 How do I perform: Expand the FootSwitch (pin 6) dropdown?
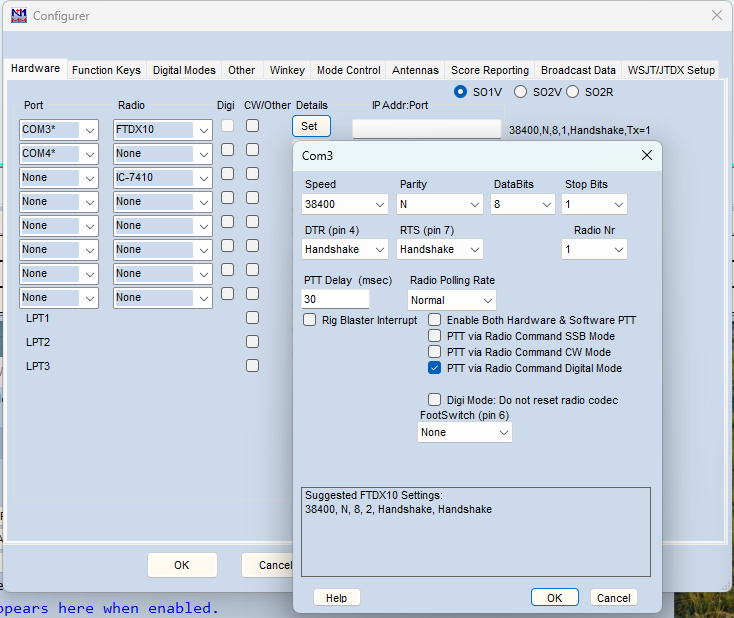pos(465,432)
